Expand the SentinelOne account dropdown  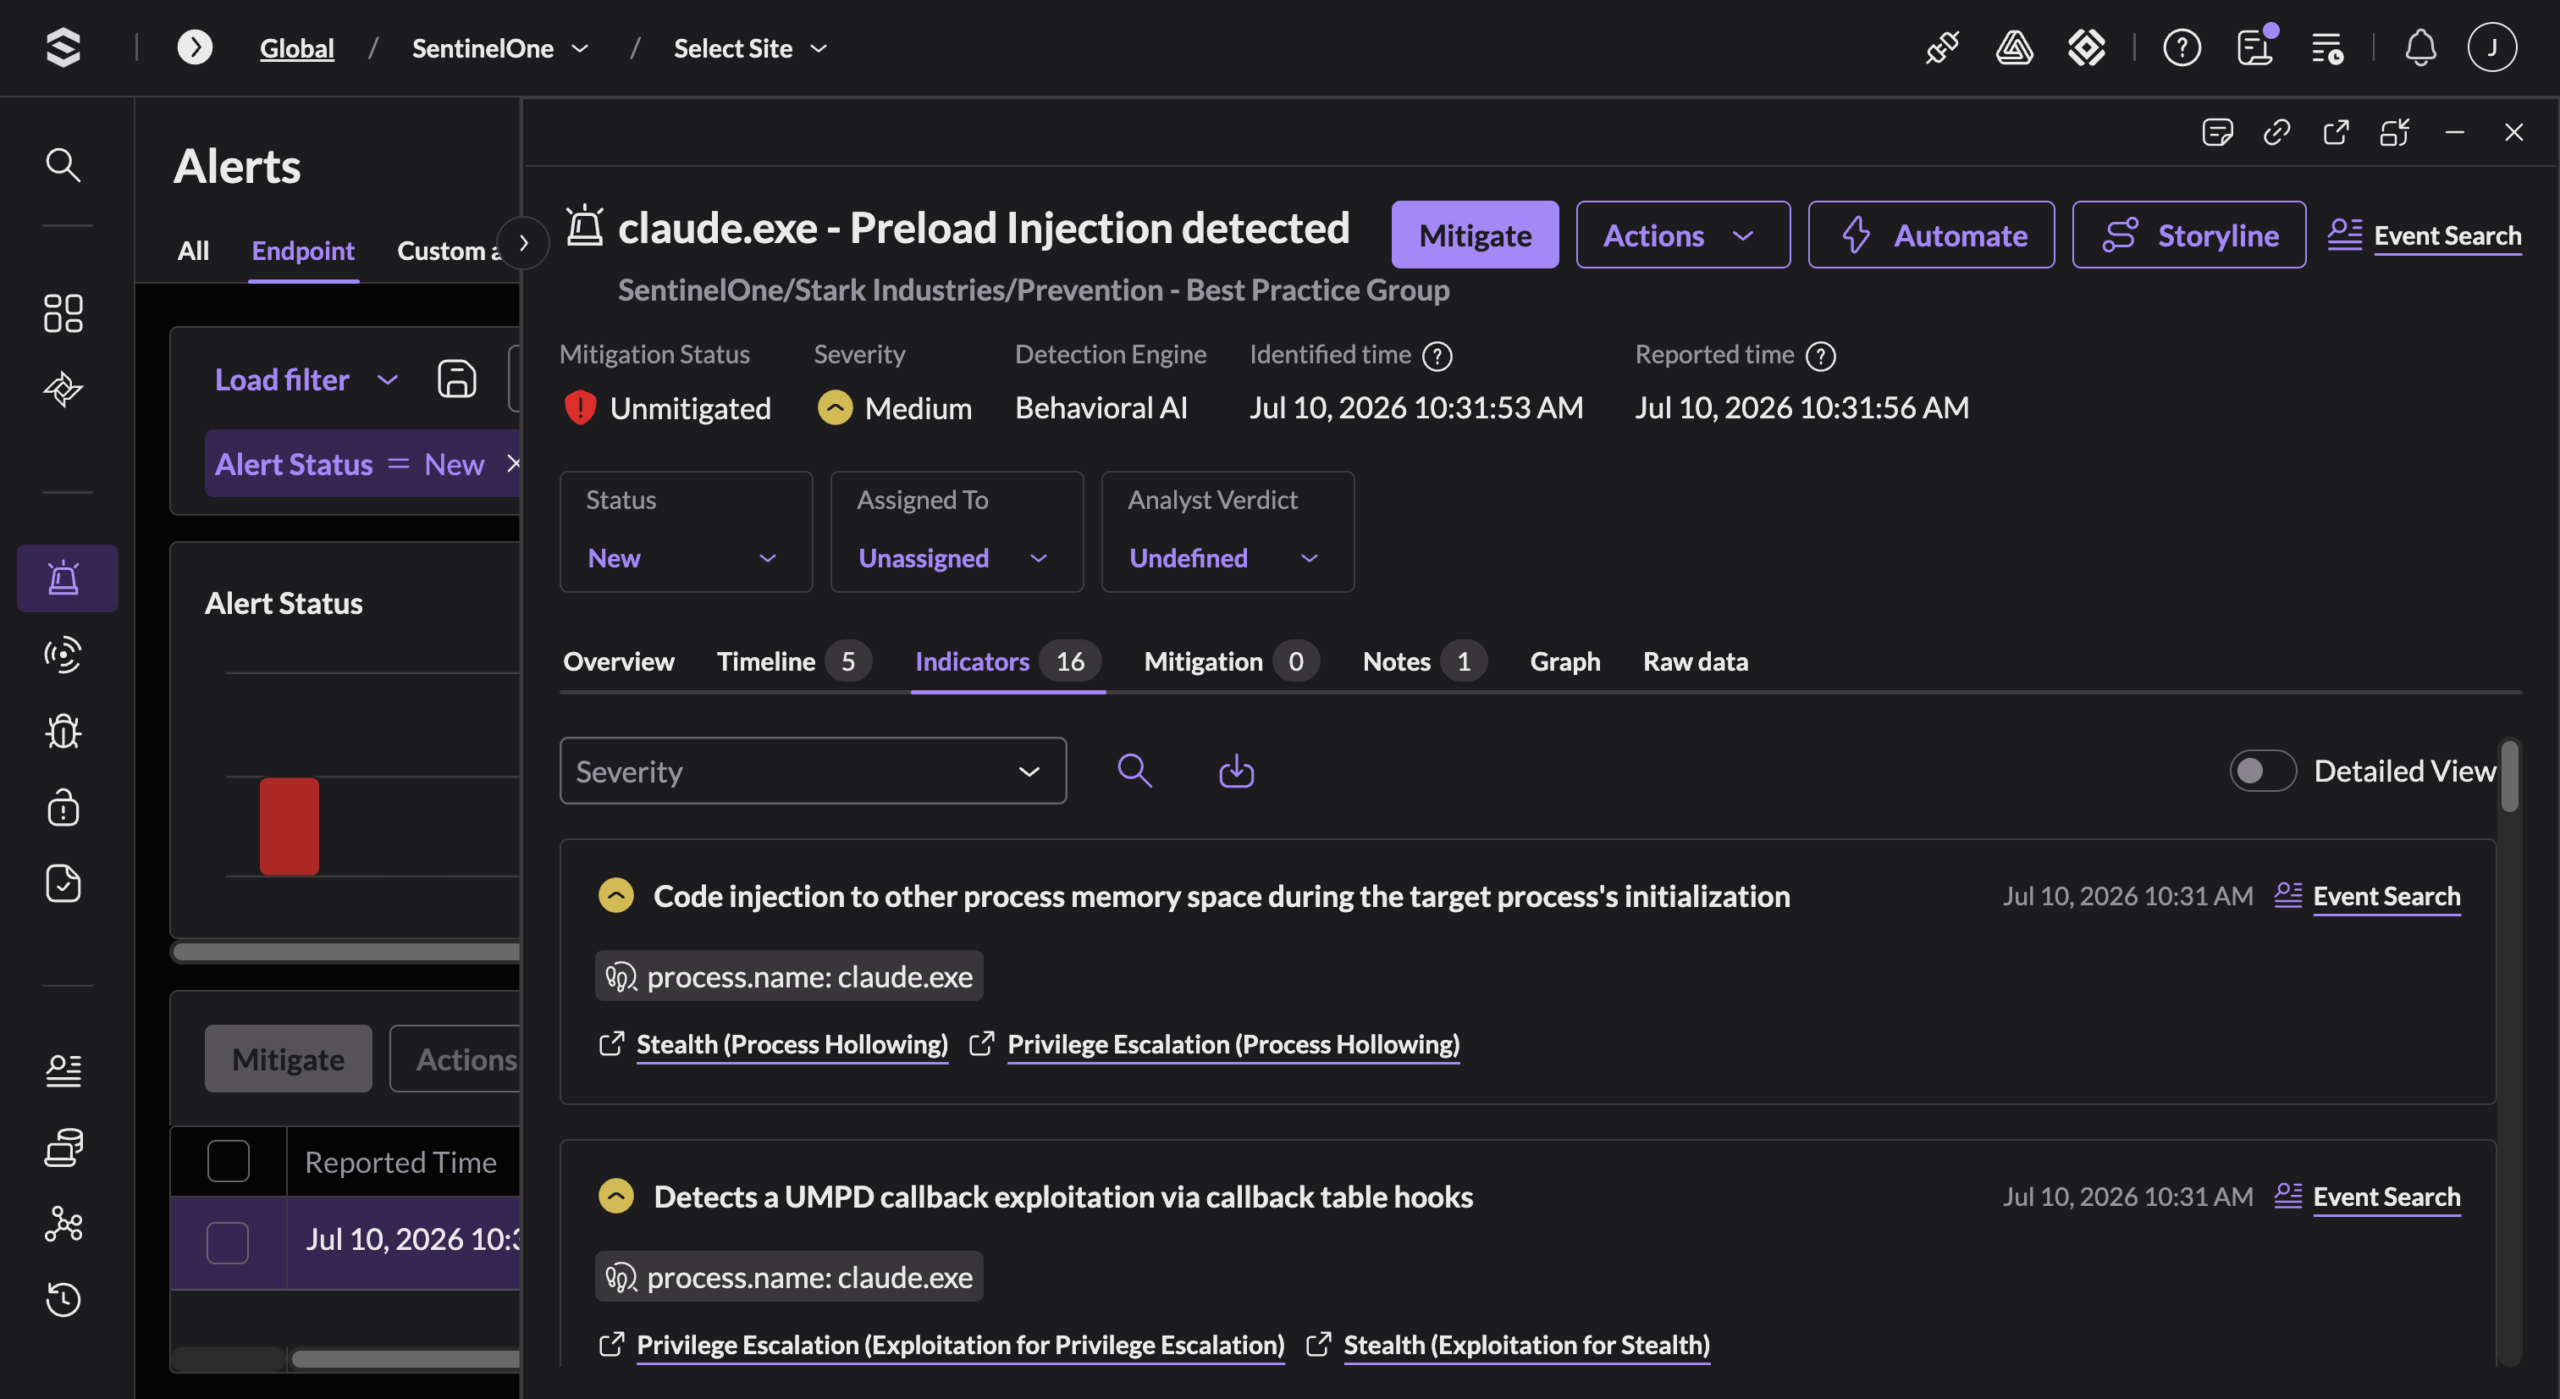500,48
